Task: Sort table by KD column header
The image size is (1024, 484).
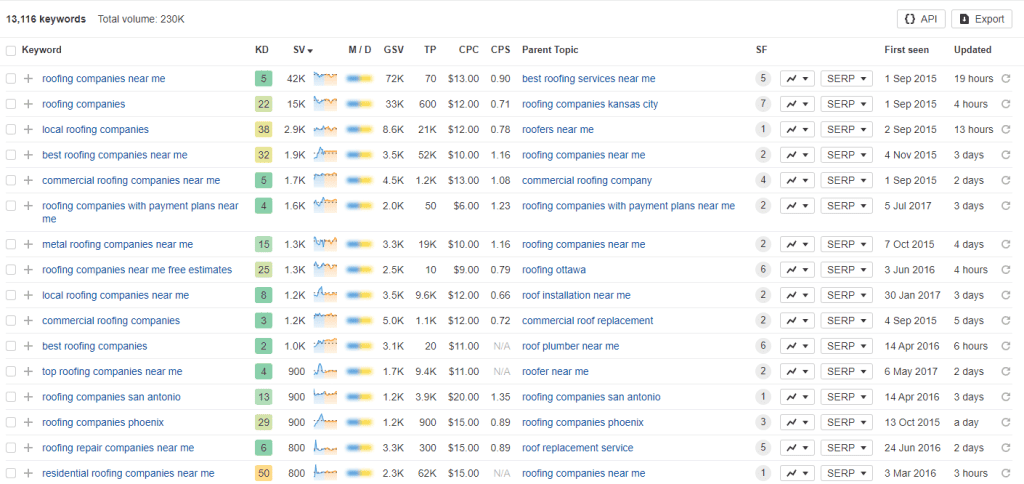Action: click(x=261, y=50)
